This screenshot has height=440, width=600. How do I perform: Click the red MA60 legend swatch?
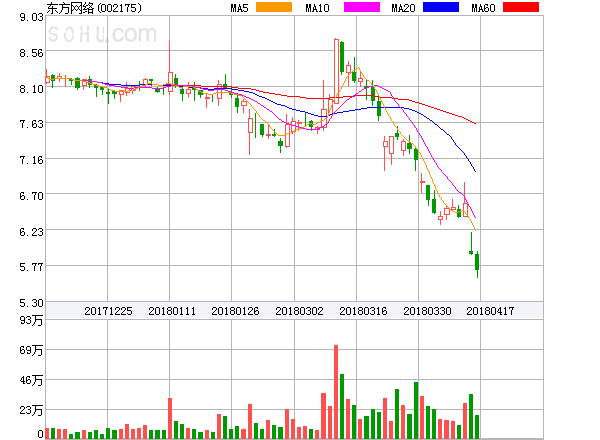pos(521,7)
